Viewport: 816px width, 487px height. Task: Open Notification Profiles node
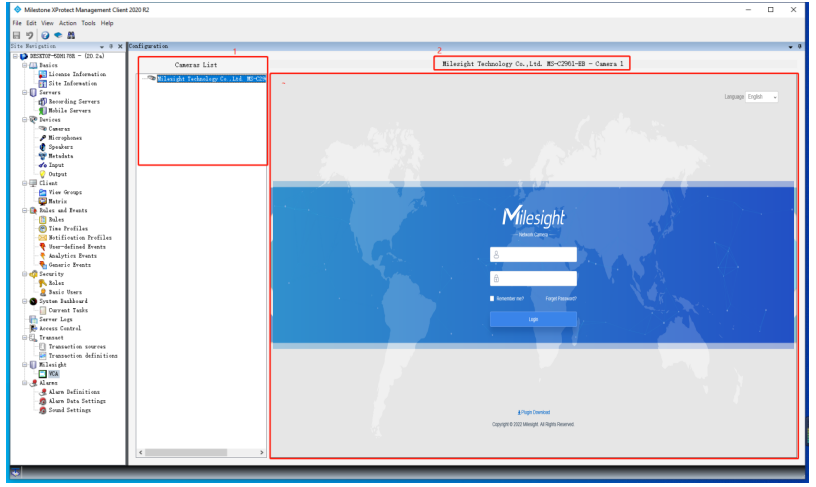(80, 238)
